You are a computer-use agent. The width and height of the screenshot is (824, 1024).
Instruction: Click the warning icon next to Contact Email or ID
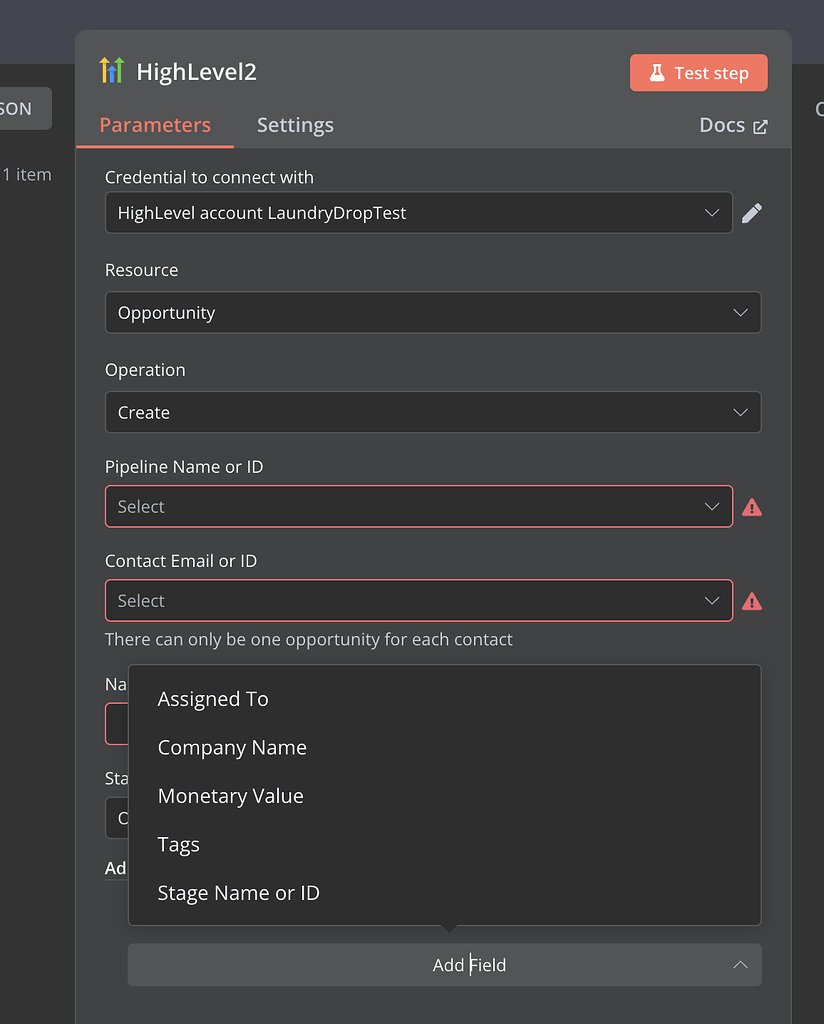[752, 601]
